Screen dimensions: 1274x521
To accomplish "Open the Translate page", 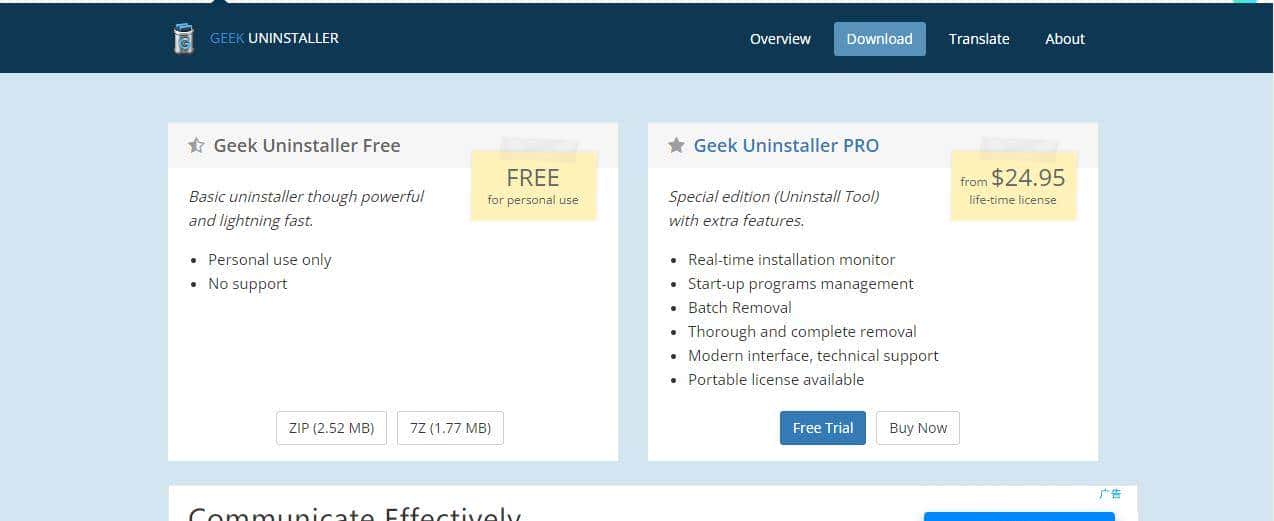I will pos(979,39).
